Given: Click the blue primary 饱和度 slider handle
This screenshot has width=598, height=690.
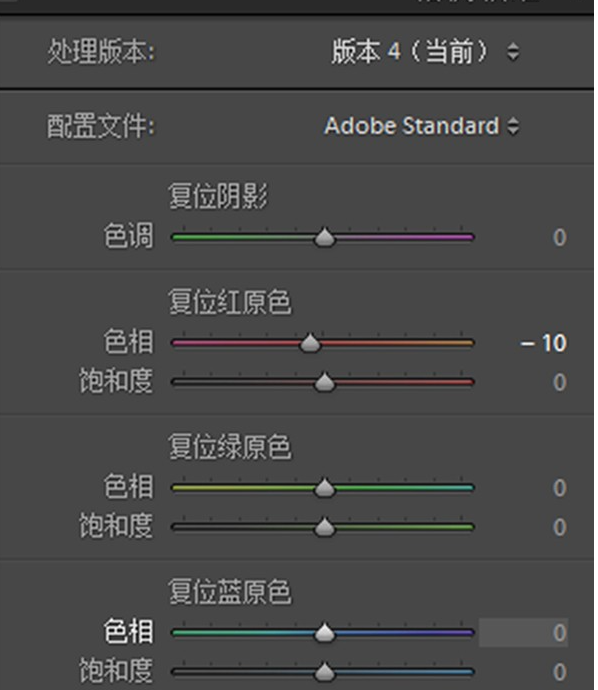Looking at the screenshot, I should 325,672.
